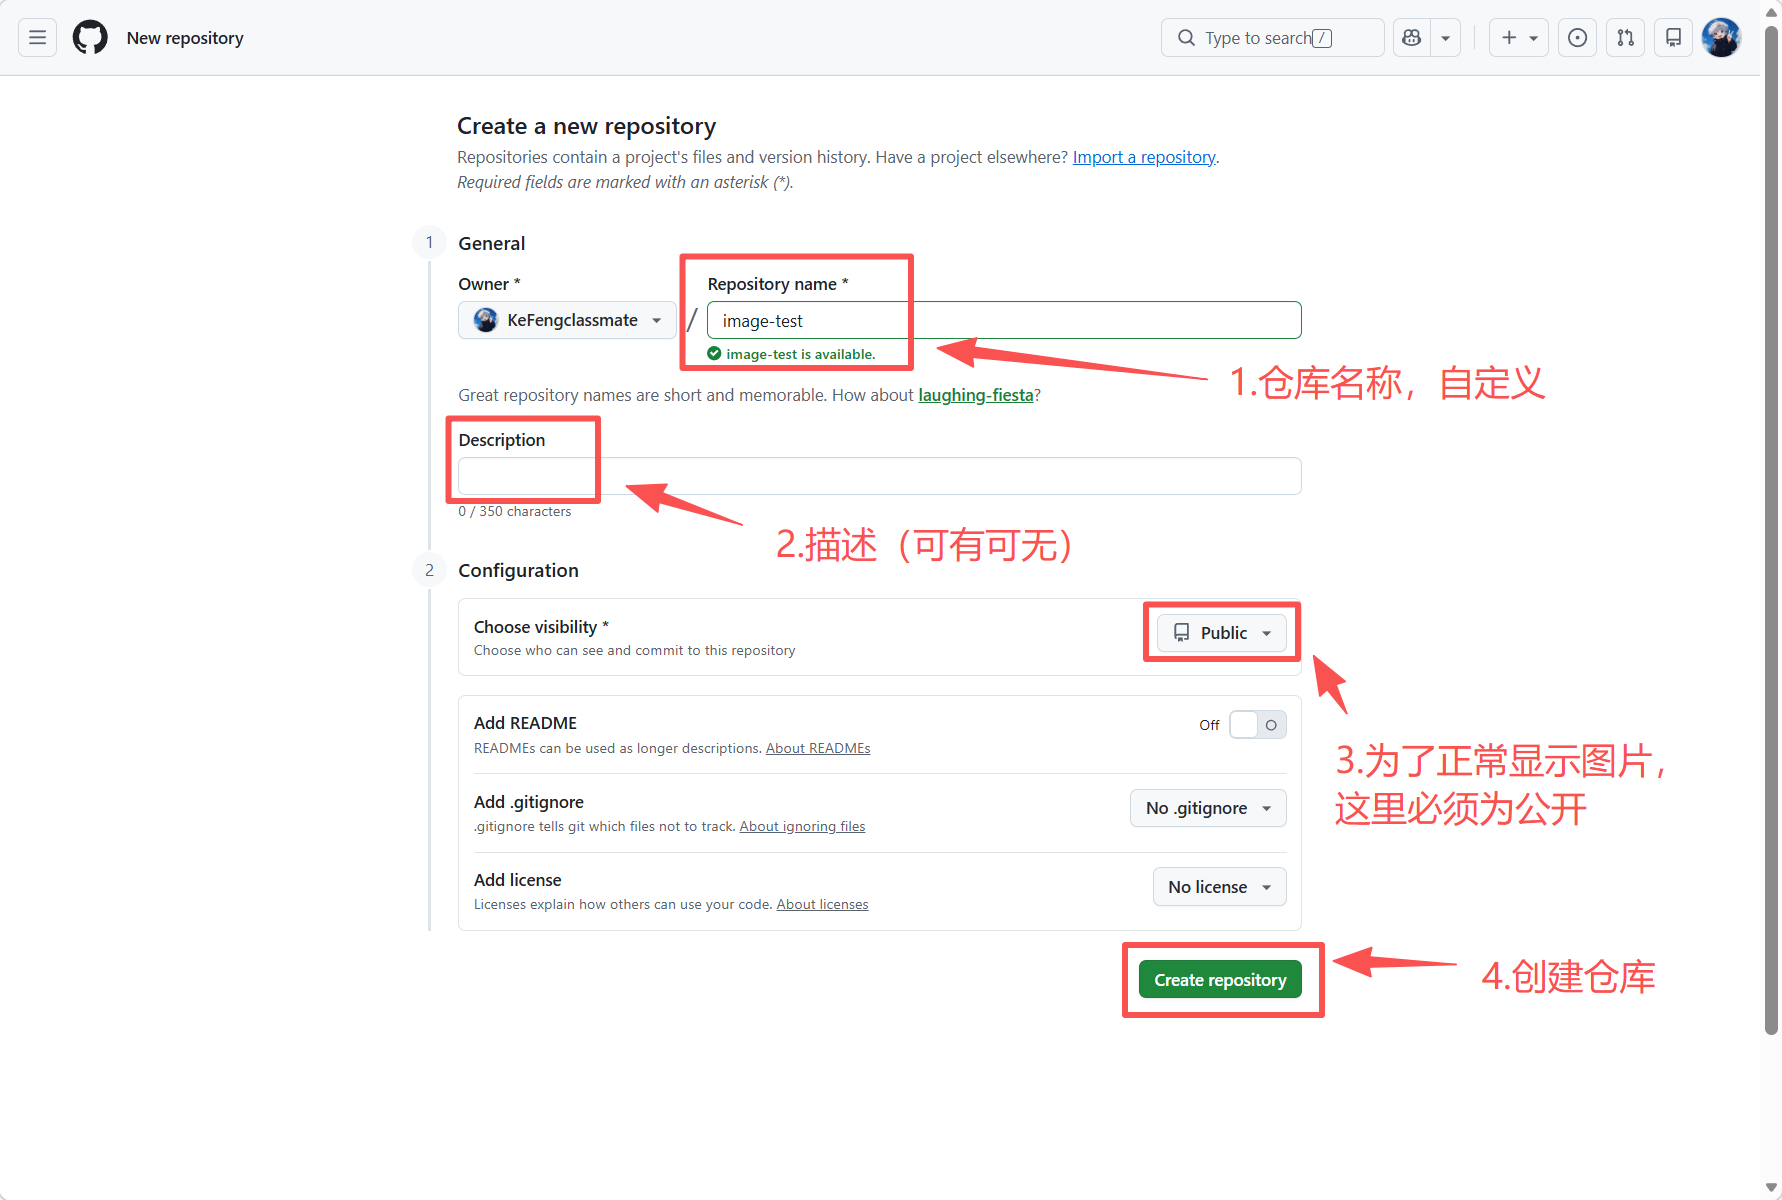Open the Public visibility dropdown

coord(1222,633)
